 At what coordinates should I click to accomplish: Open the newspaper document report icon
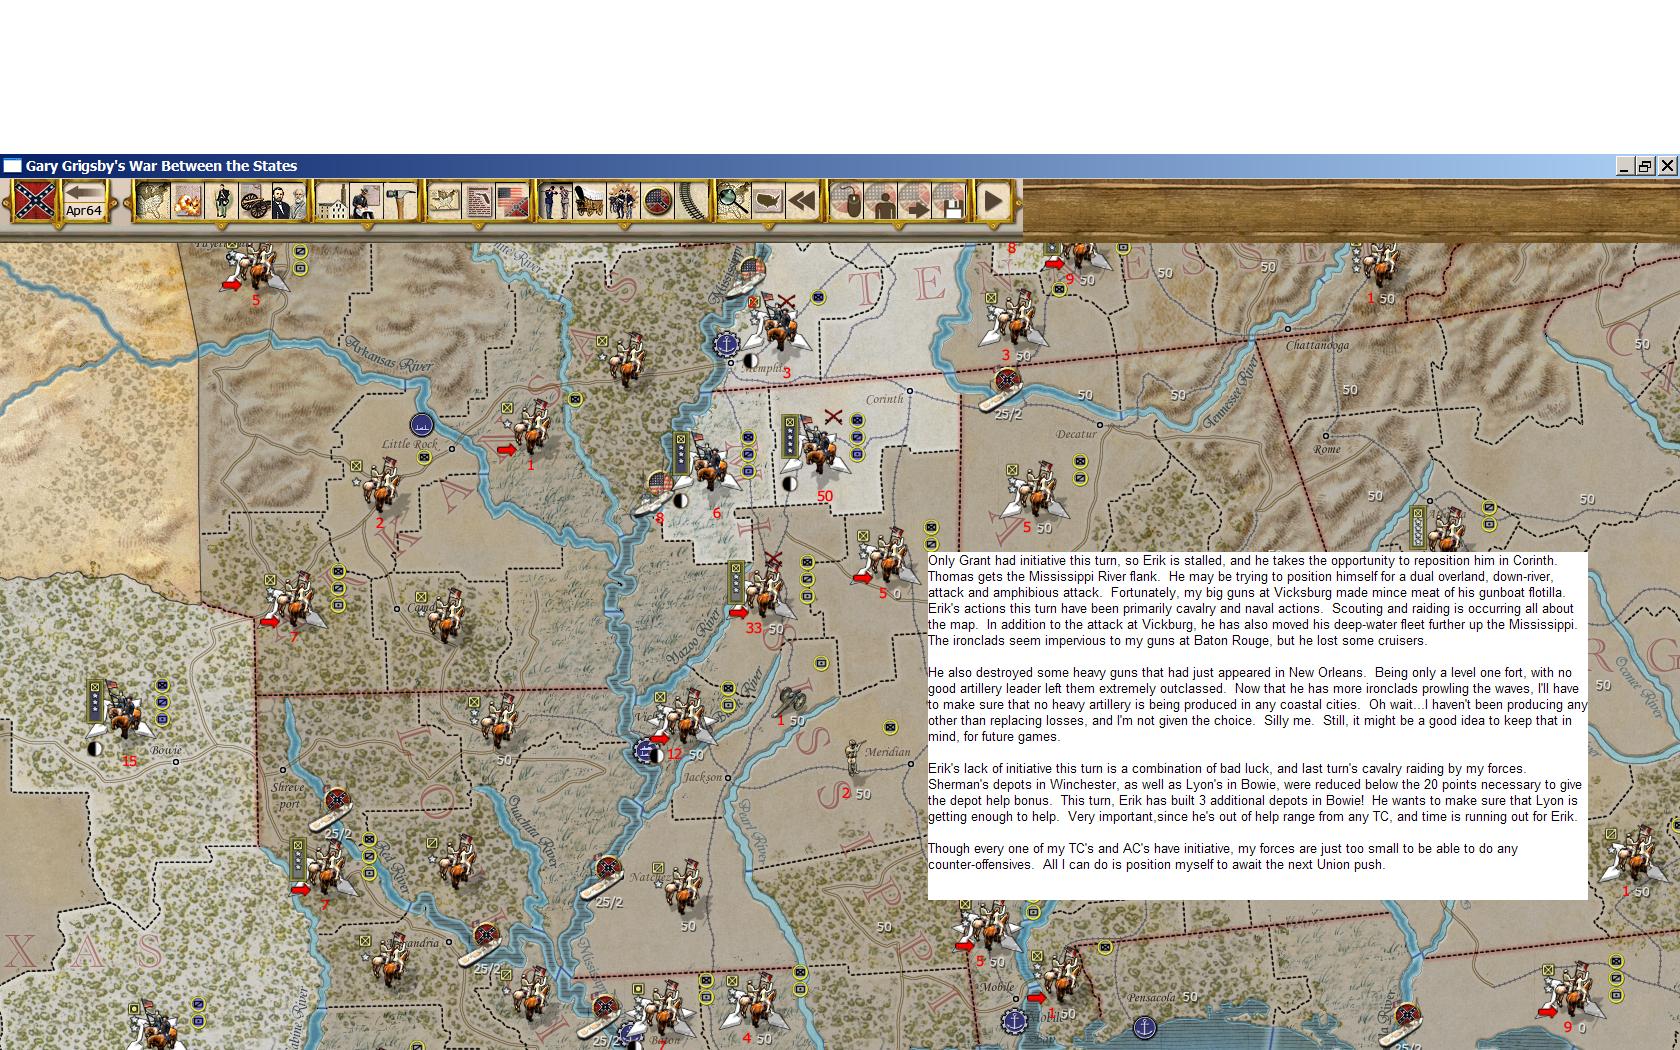click(479, 200)
